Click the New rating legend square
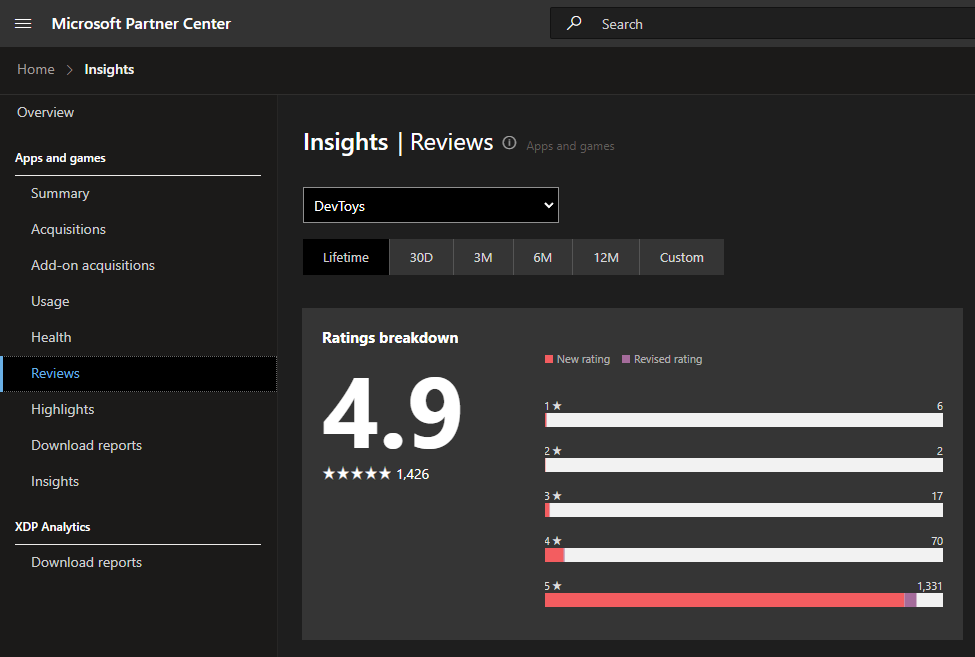 pos(549,359)
